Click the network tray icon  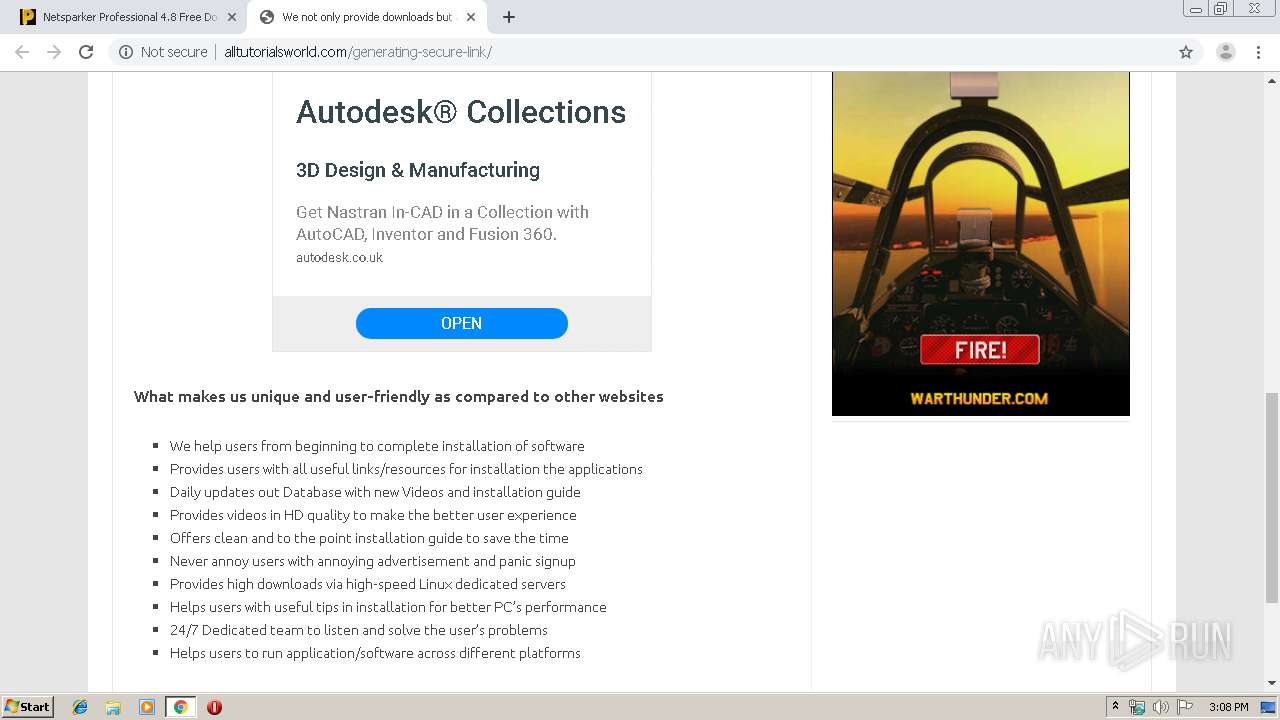(x=1137, y=707)
